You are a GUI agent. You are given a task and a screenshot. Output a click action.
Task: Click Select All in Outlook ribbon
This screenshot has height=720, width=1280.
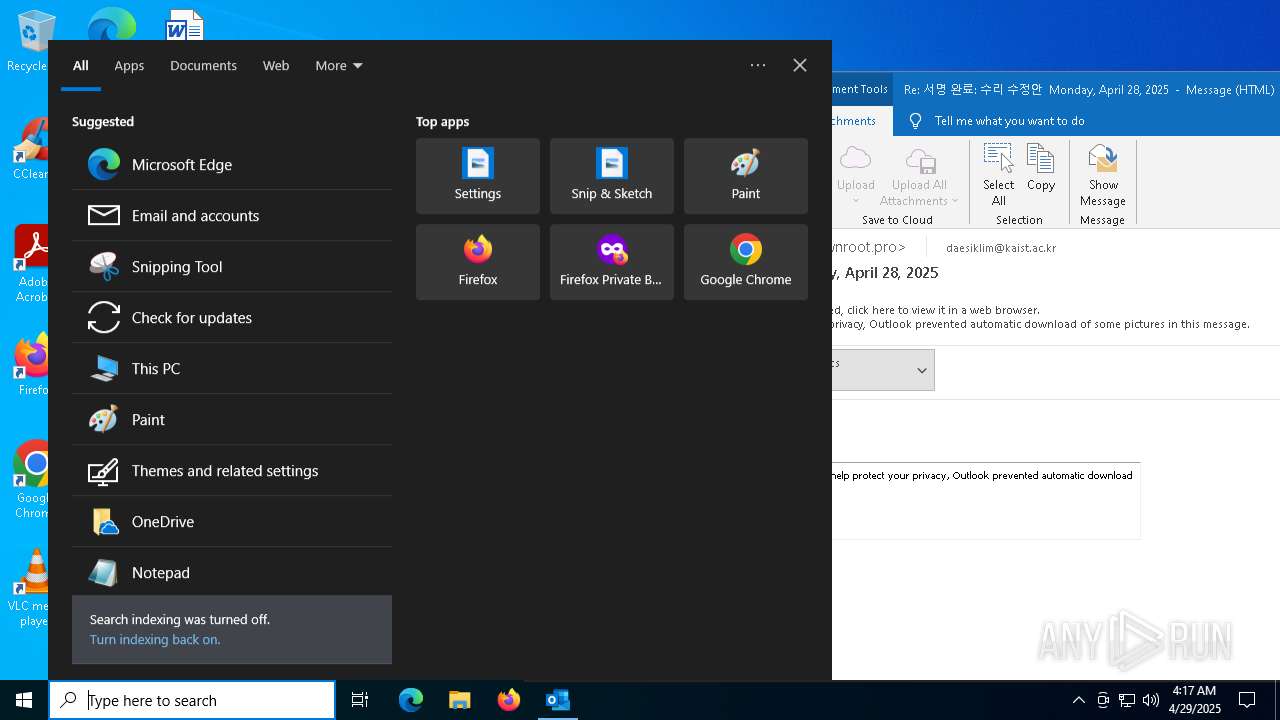(x=998, y=175)
